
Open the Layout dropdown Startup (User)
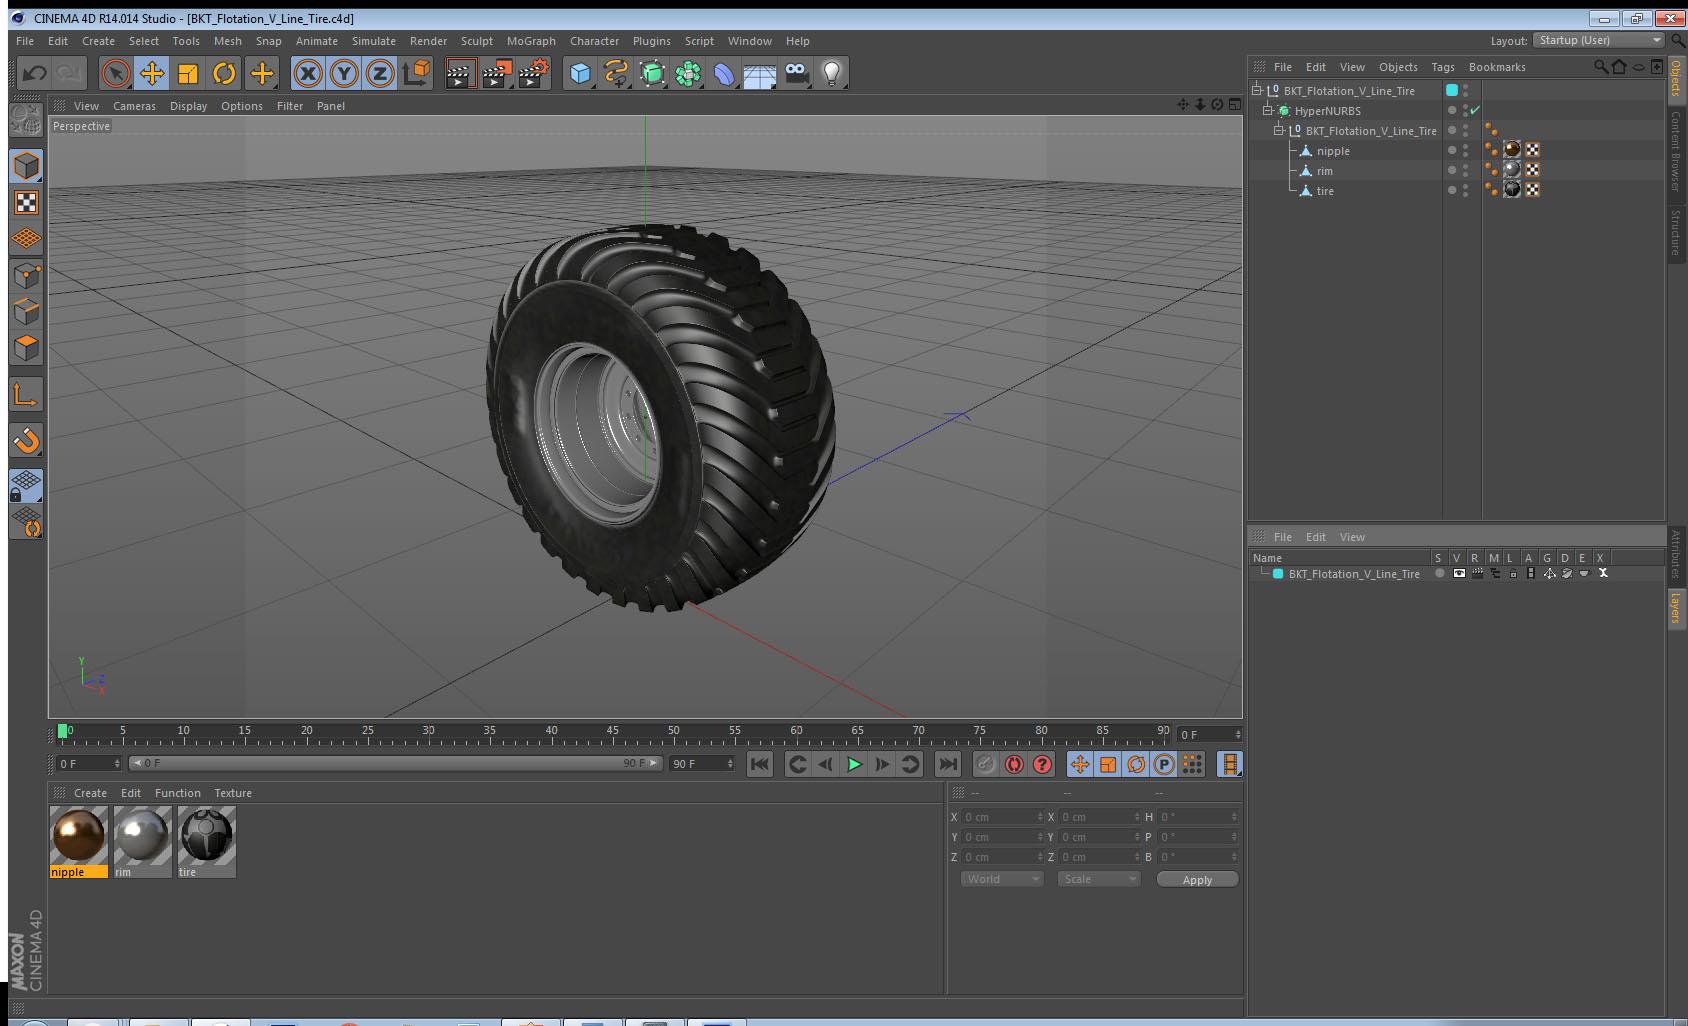click(x=1598, y=40)
